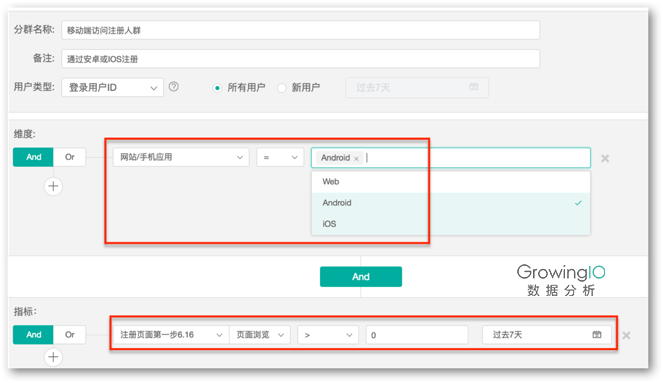Add a dimension condition with the plus icon
Viewport: 663px width, 383px height.
click(x=53, y=186)
